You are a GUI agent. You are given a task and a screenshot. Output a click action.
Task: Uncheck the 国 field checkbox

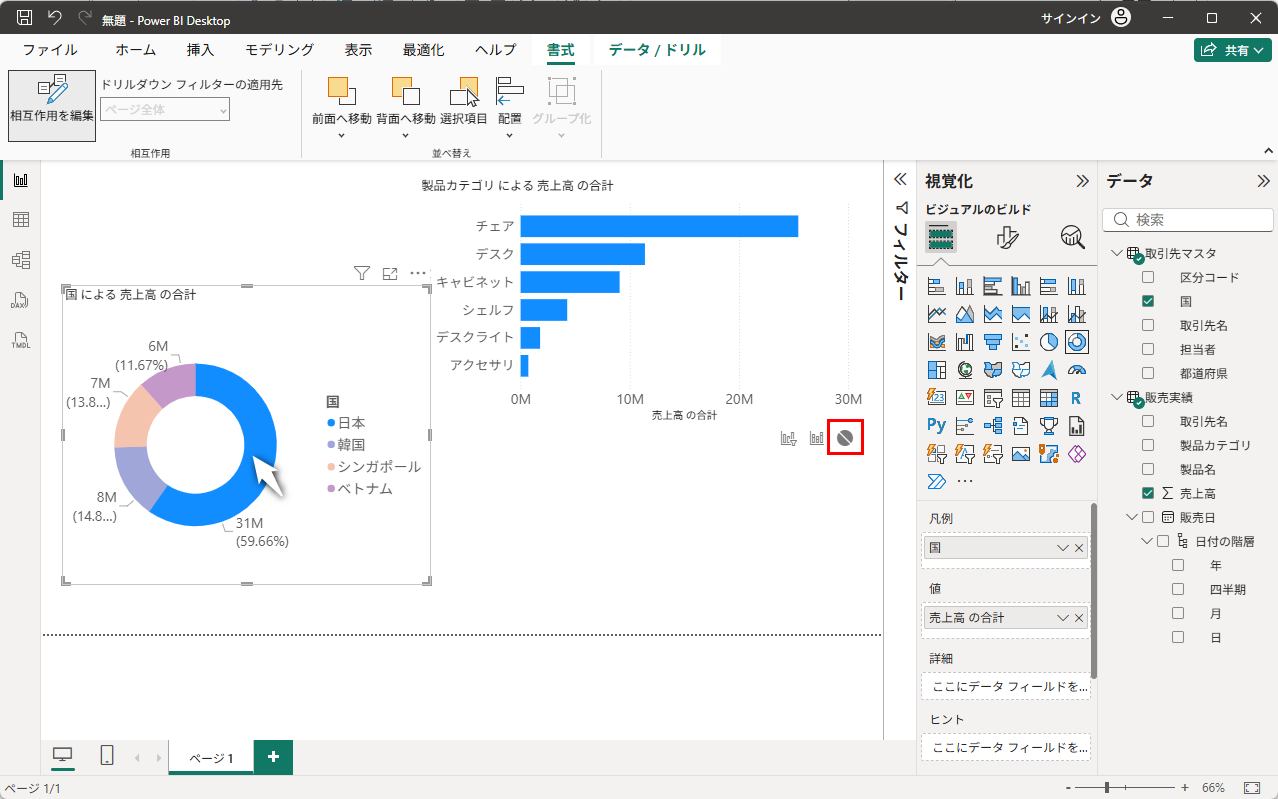(x=1148, y=301)
